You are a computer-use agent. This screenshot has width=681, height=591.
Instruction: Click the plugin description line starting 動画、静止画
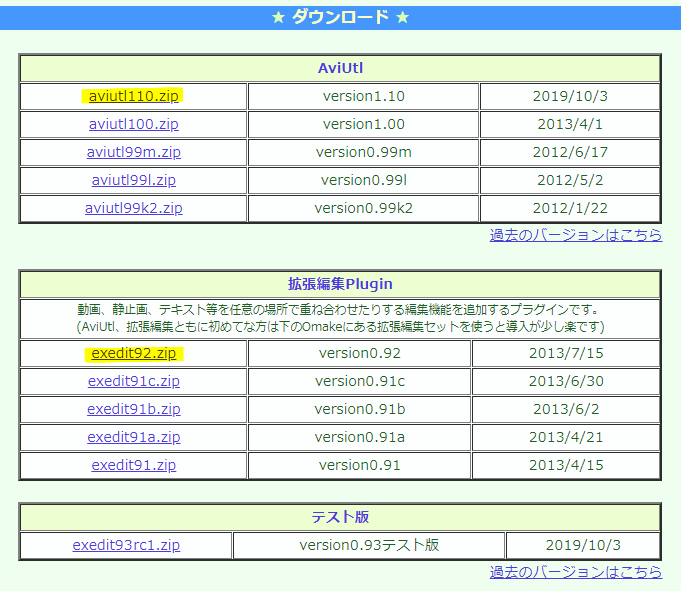[x=340, y=310]
